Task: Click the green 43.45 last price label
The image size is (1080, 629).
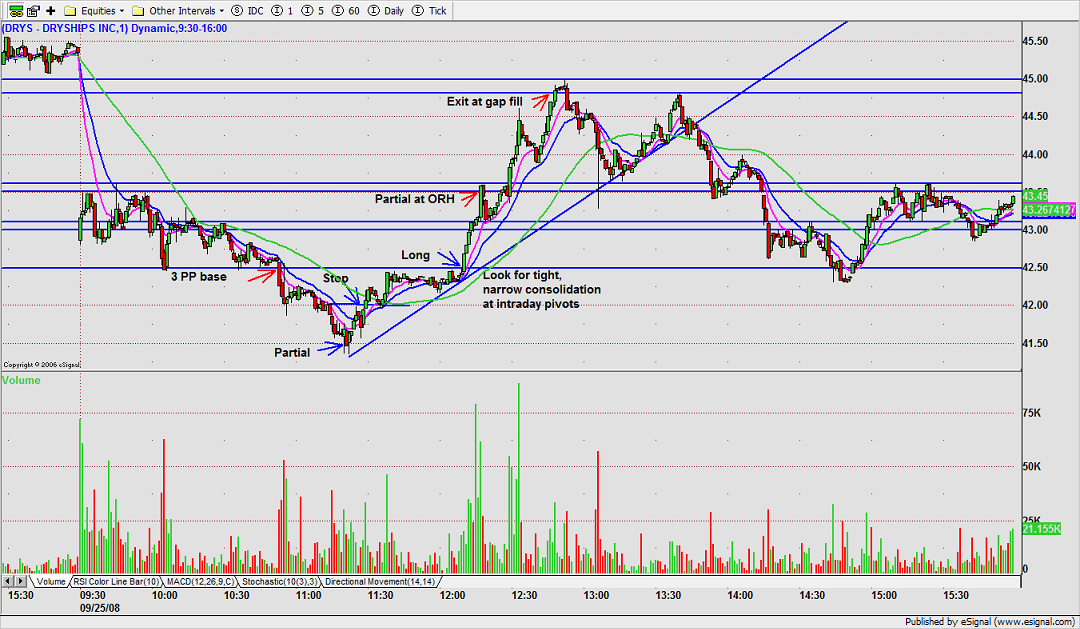Action: 1035,196
